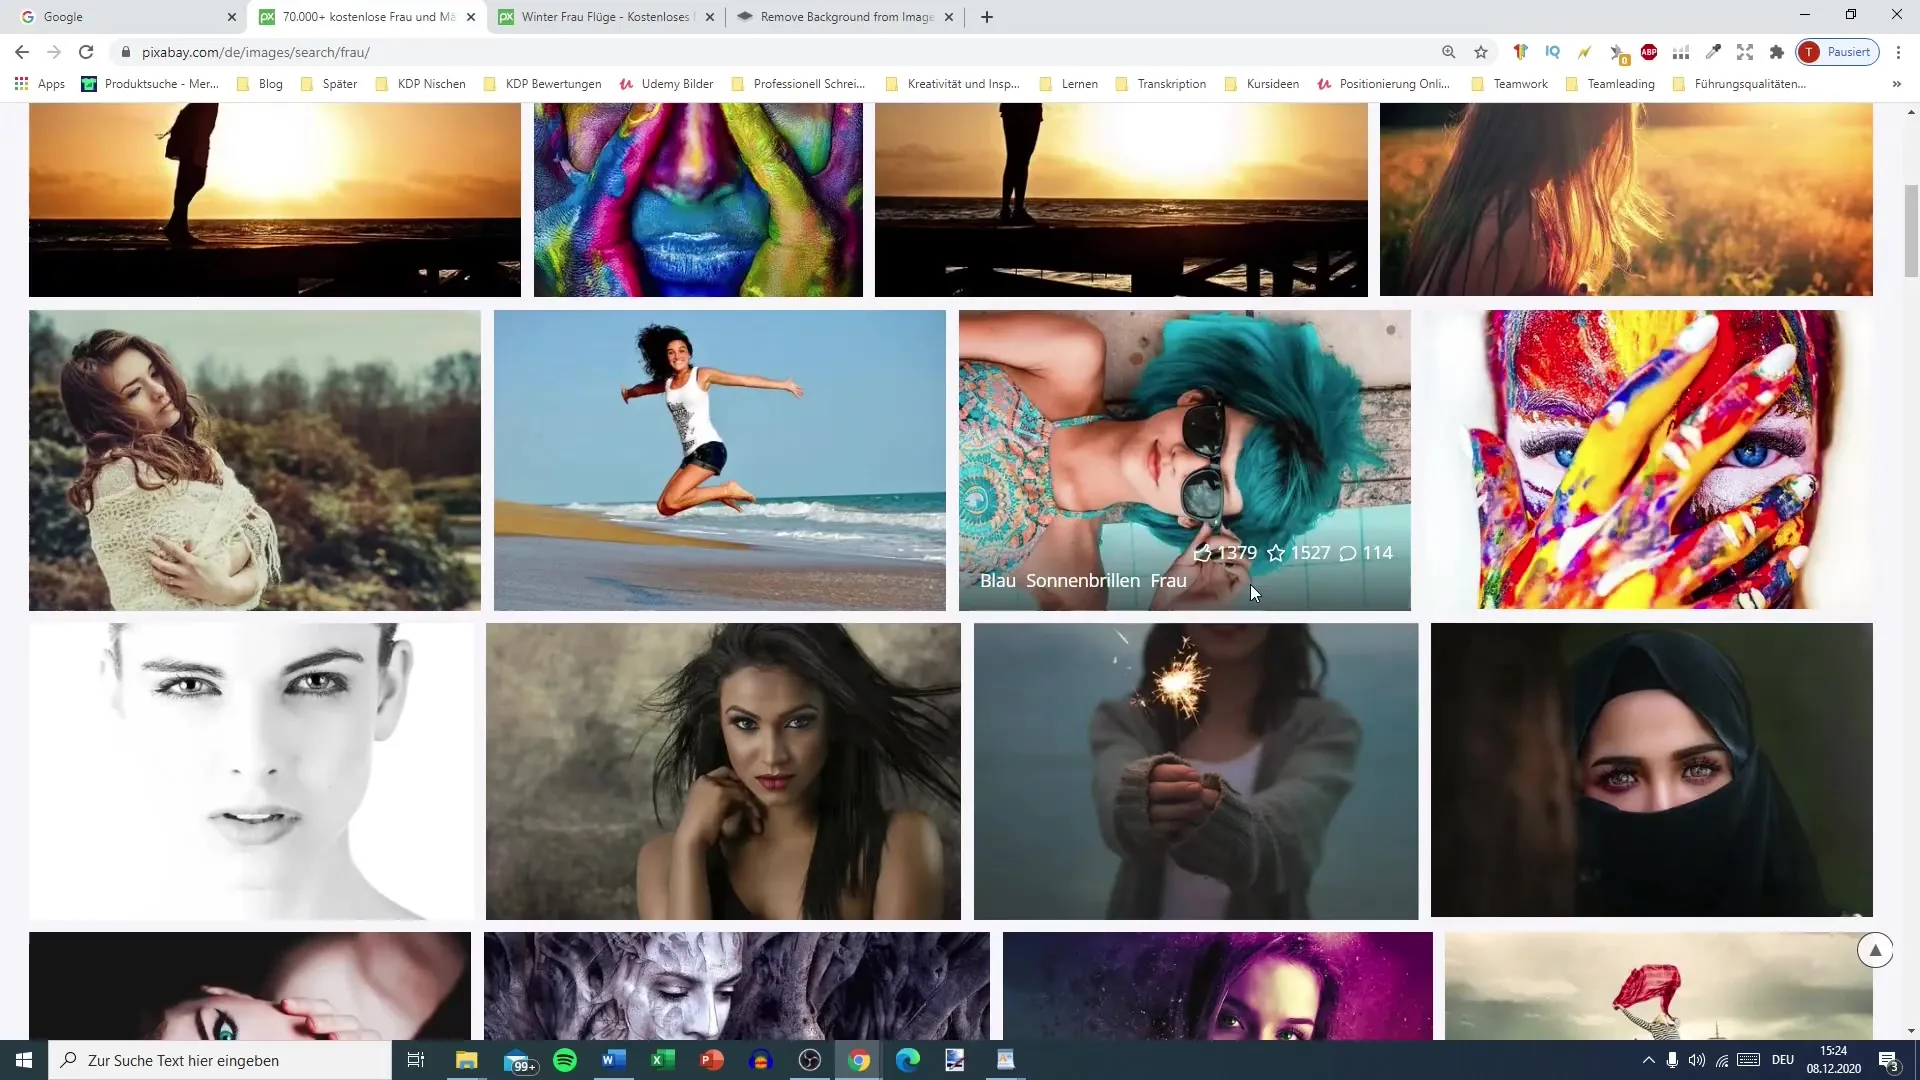The image size is (1920, 1080).
Task: Open the bar chart extension icon
Action: [x=1681, y=52]
